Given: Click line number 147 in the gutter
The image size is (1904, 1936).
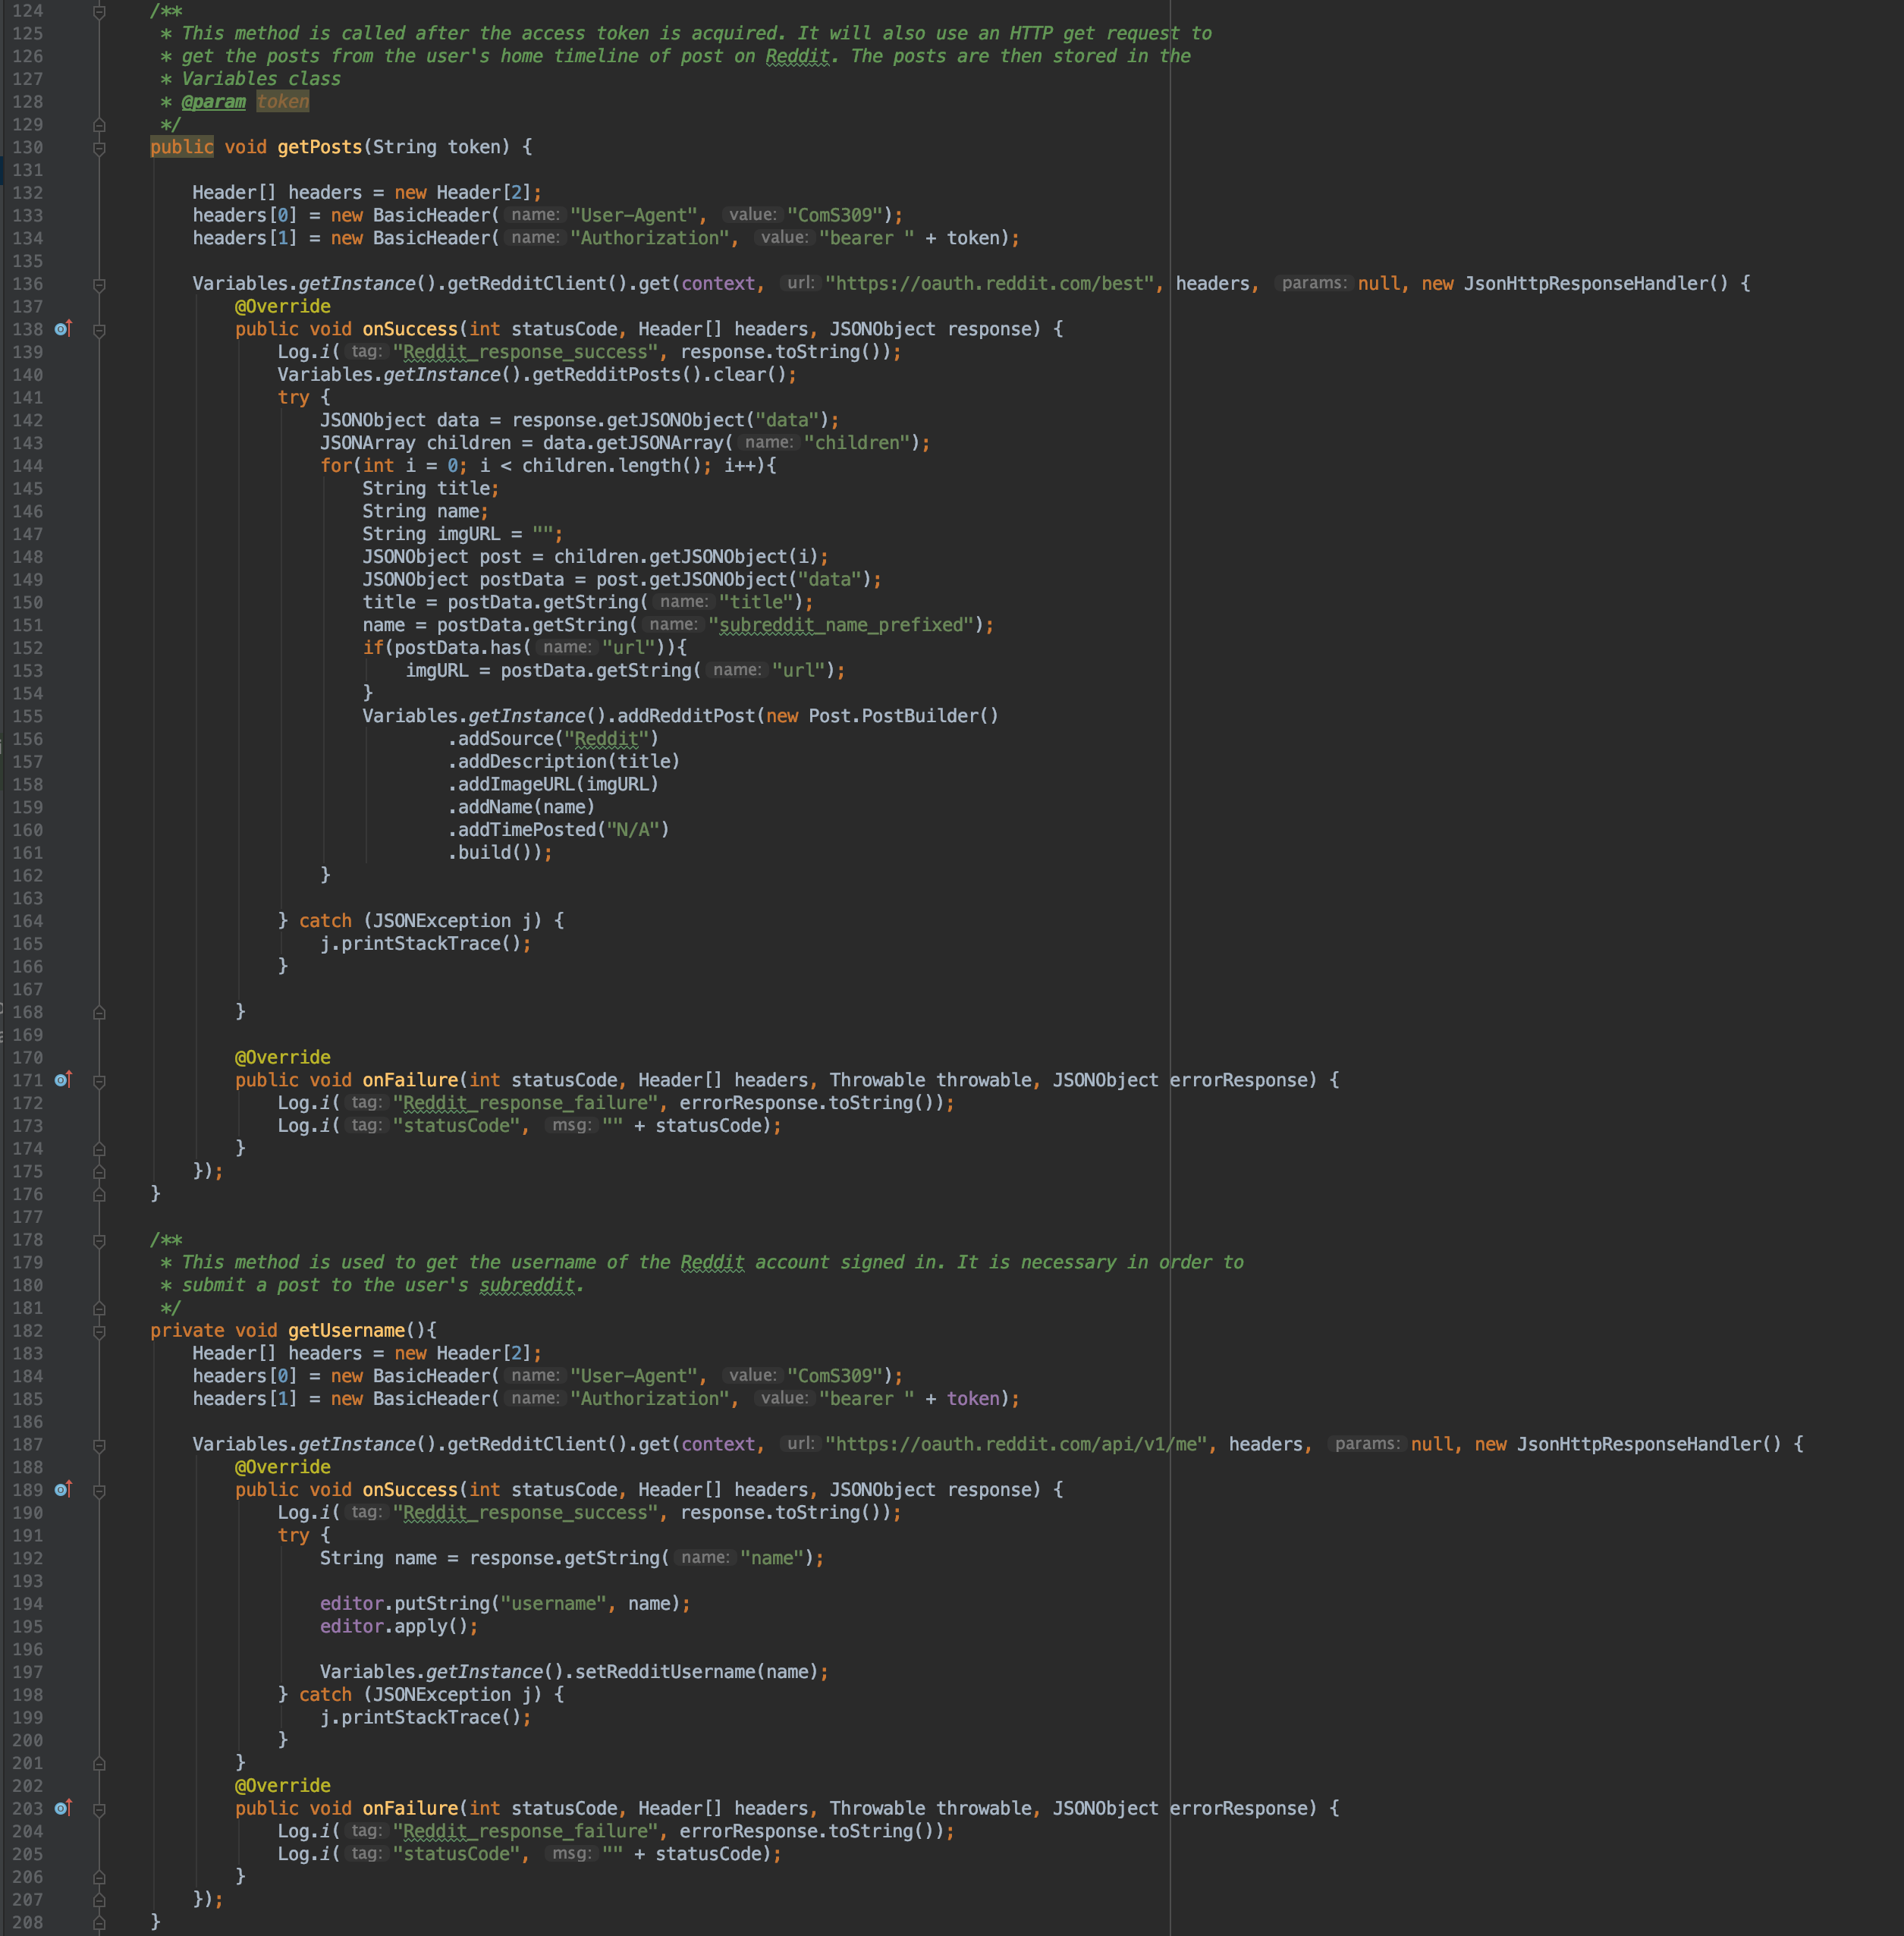Looking at the screenshot, I should [x=28, y=534].
